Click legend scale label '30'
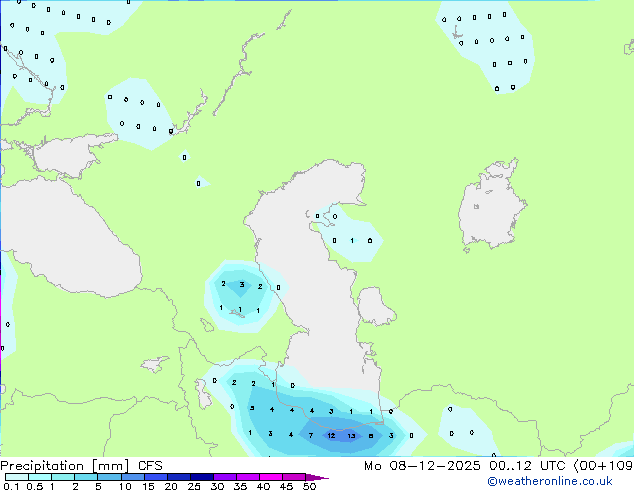 (x=217, y=486)
